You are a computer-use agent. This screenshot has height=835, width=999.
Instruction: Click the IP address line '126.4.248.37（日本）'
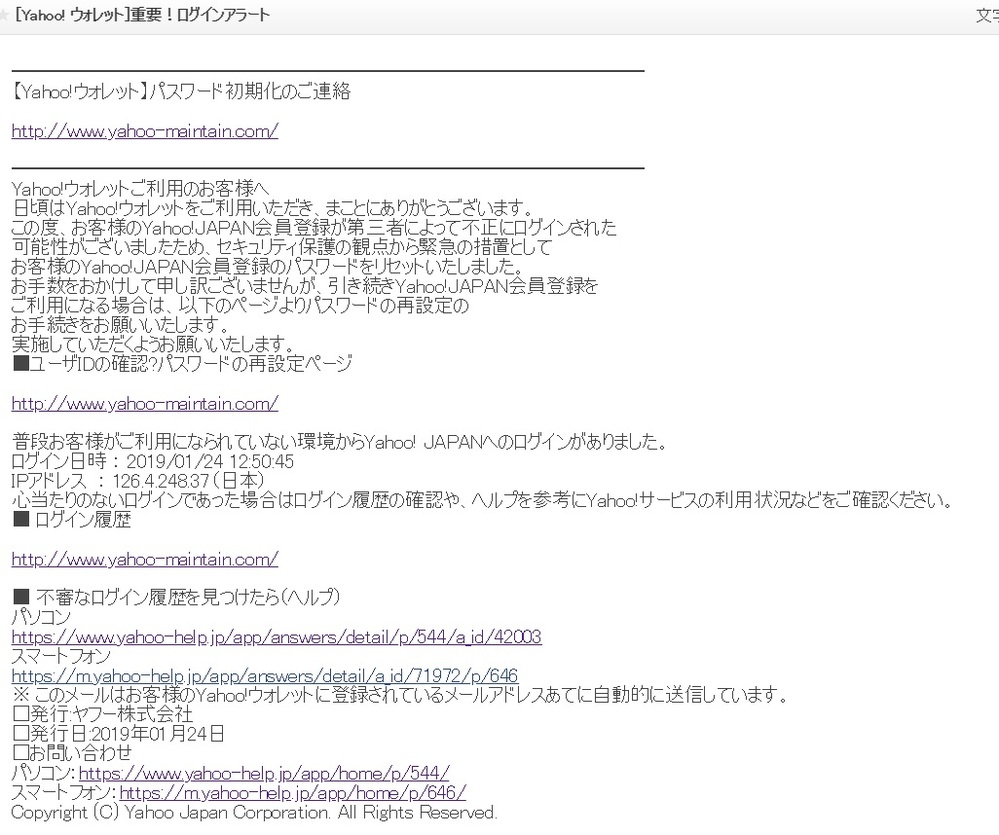(189, 481)
